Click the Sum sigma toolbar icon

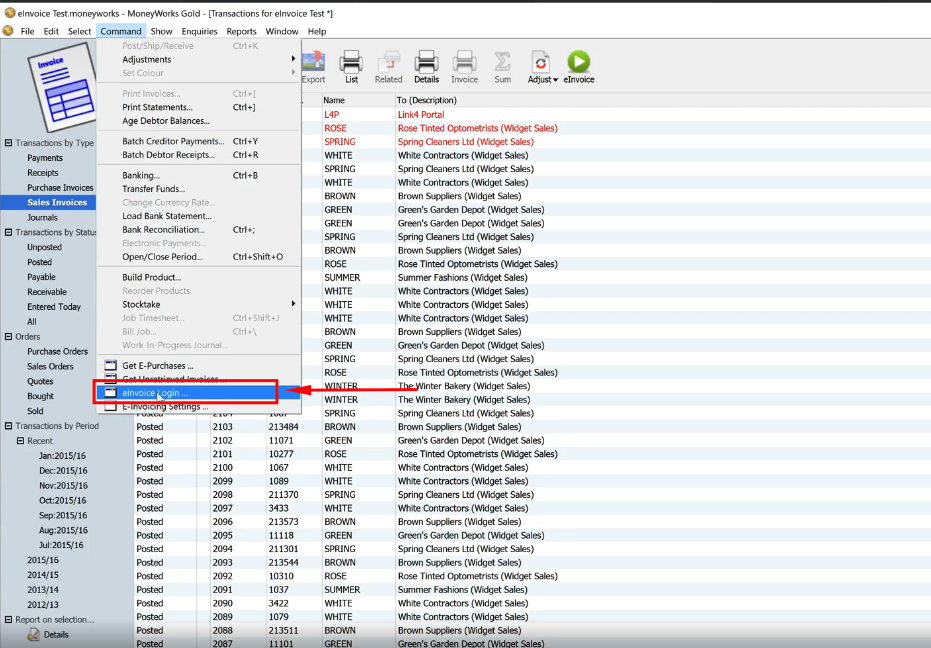502,62
